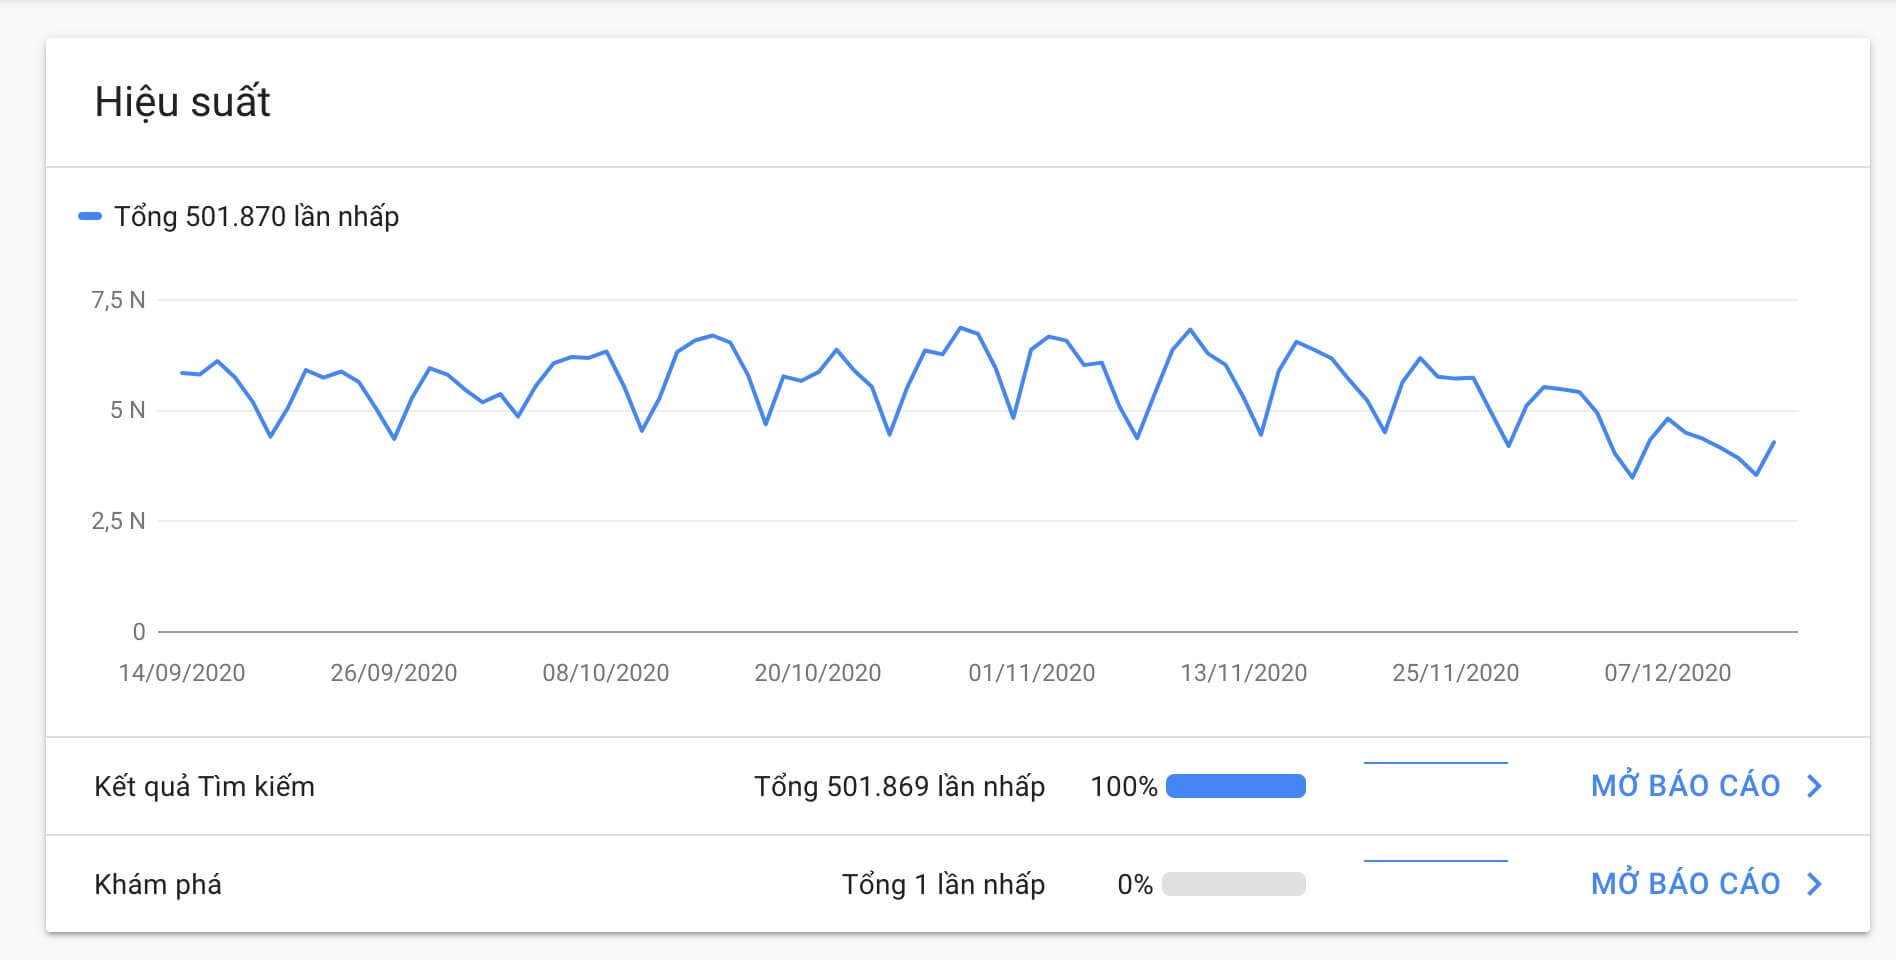Screen dimensions: 1896x960
Task: Click legend text Tổng 501.870 lần nhấp
Action: click(x=256, y=216)
